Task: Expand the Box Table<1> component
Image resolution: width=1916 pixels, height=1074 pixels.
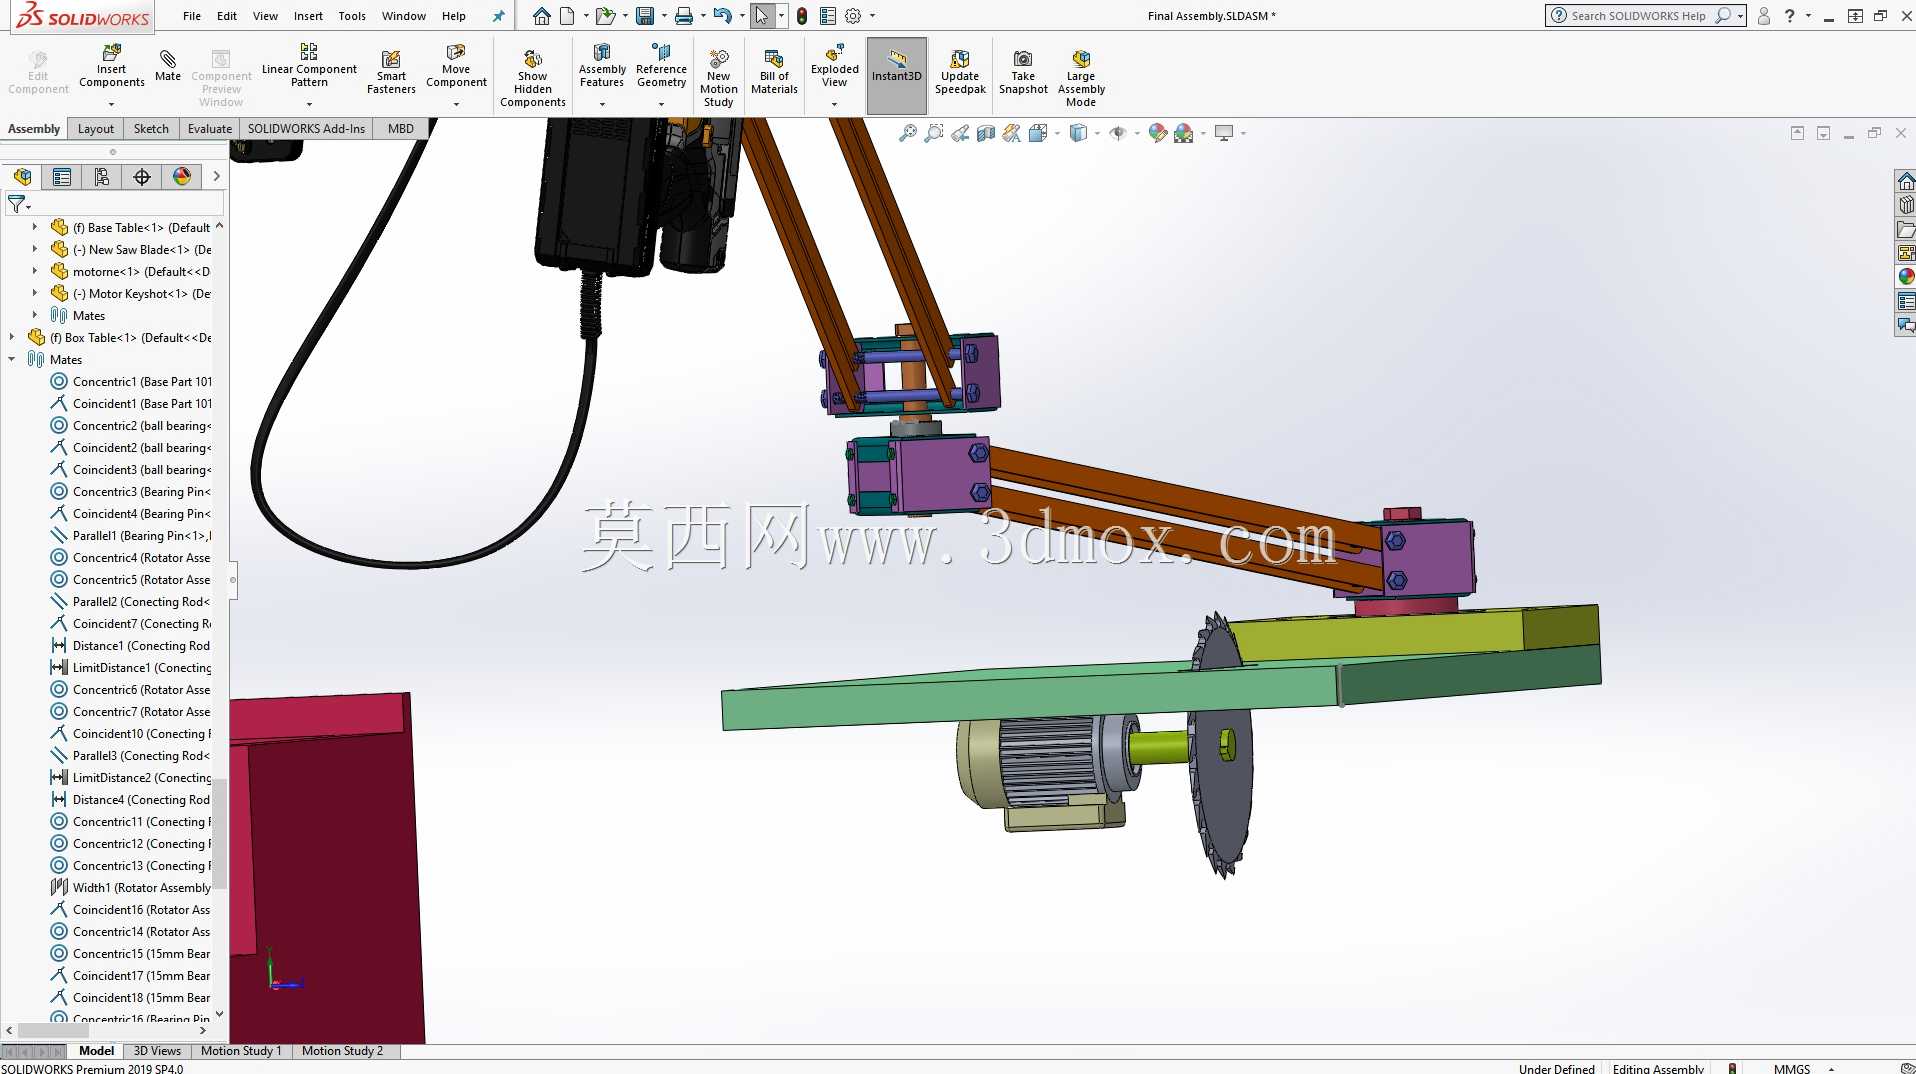Action: coord(12,338)
